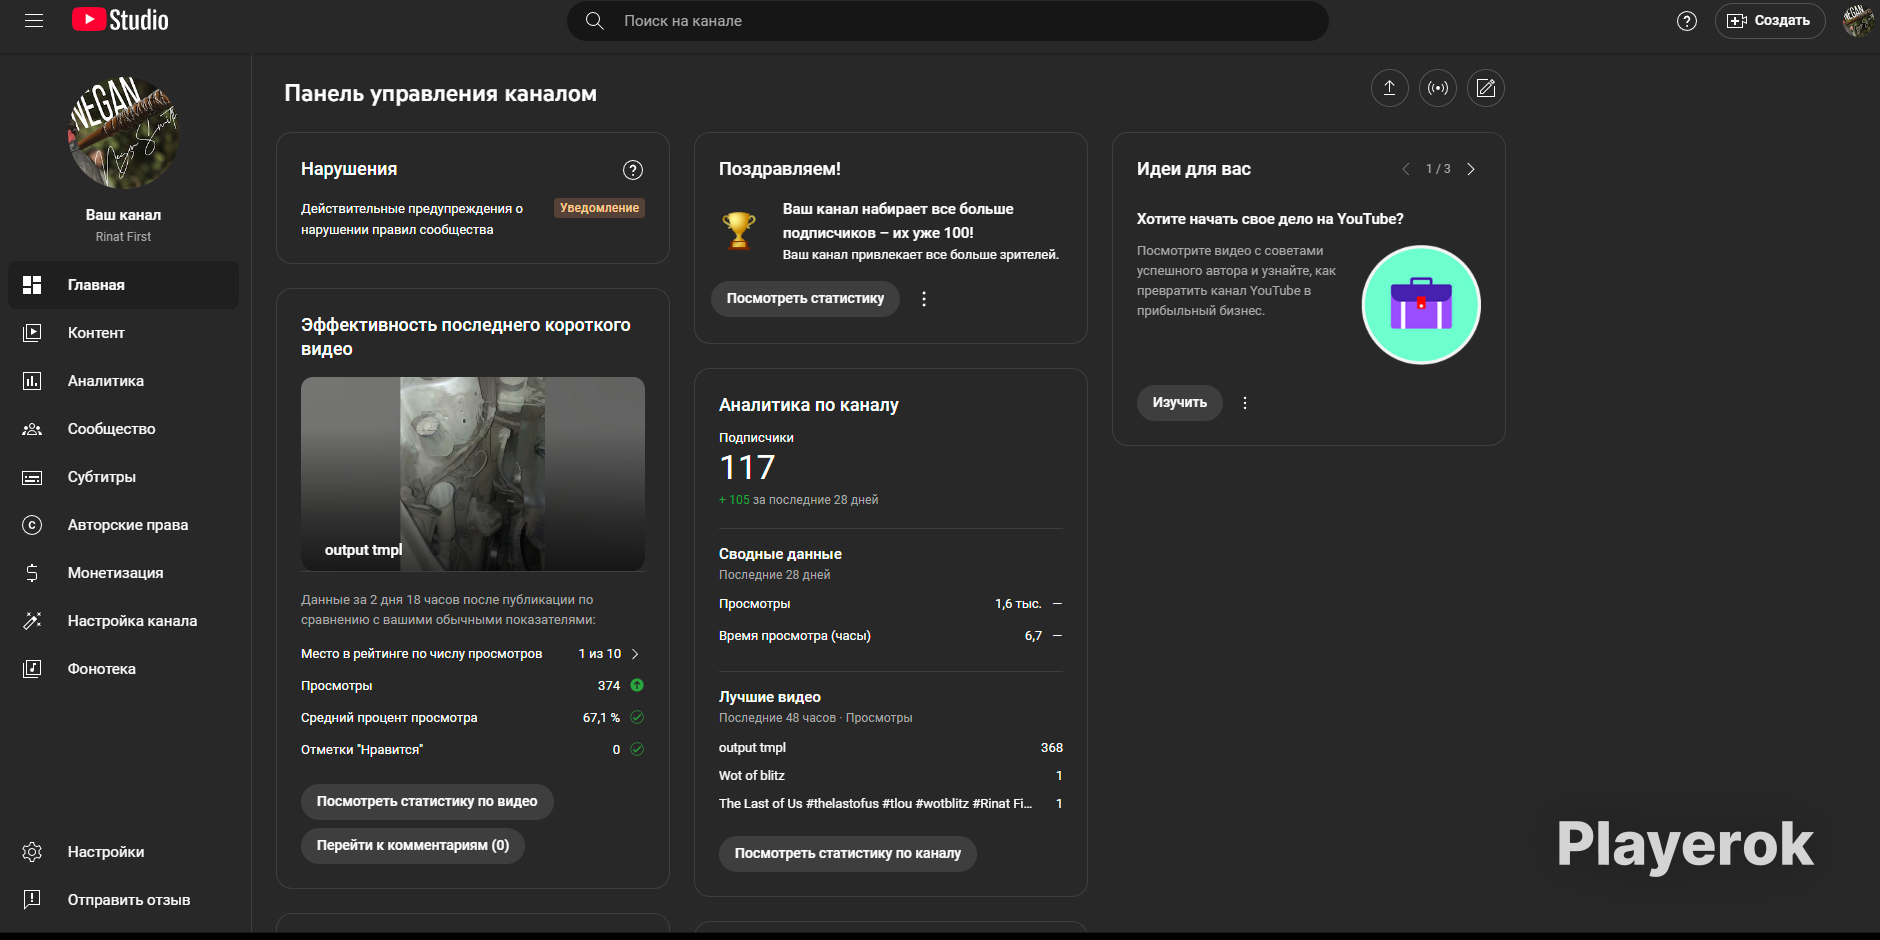Open the help question mark icon in header
The width and height of the screenshot is (1880, 940).
click(x=1687, y=21)
